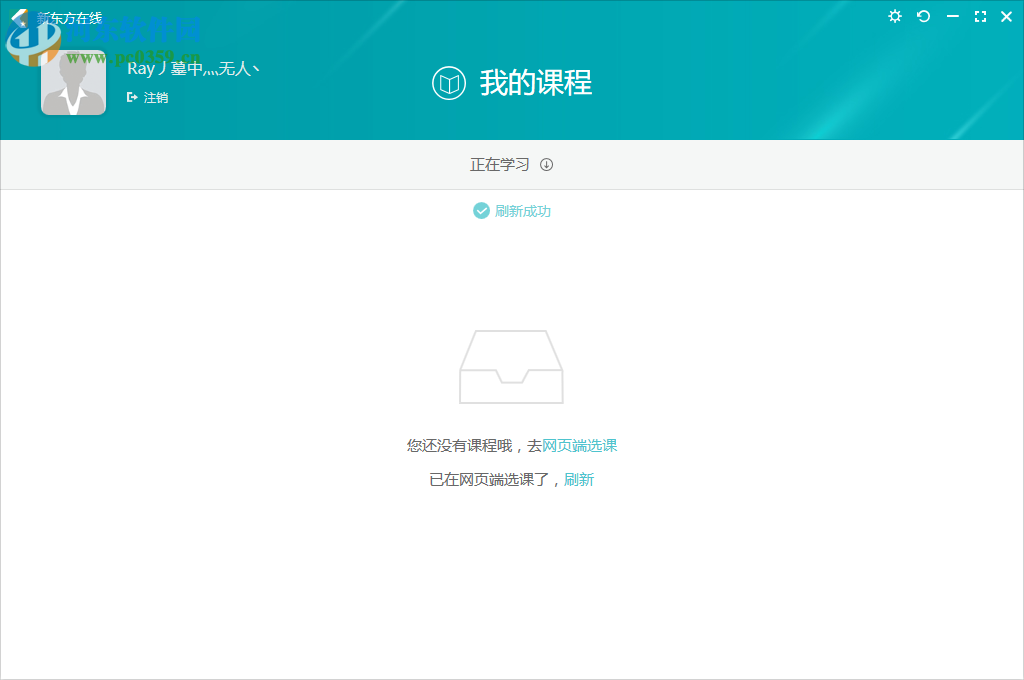The height and width of the screenshot is (680, 1024).
Task: Open 网页端选课 link to choose courses
Action: click(581, 445)
